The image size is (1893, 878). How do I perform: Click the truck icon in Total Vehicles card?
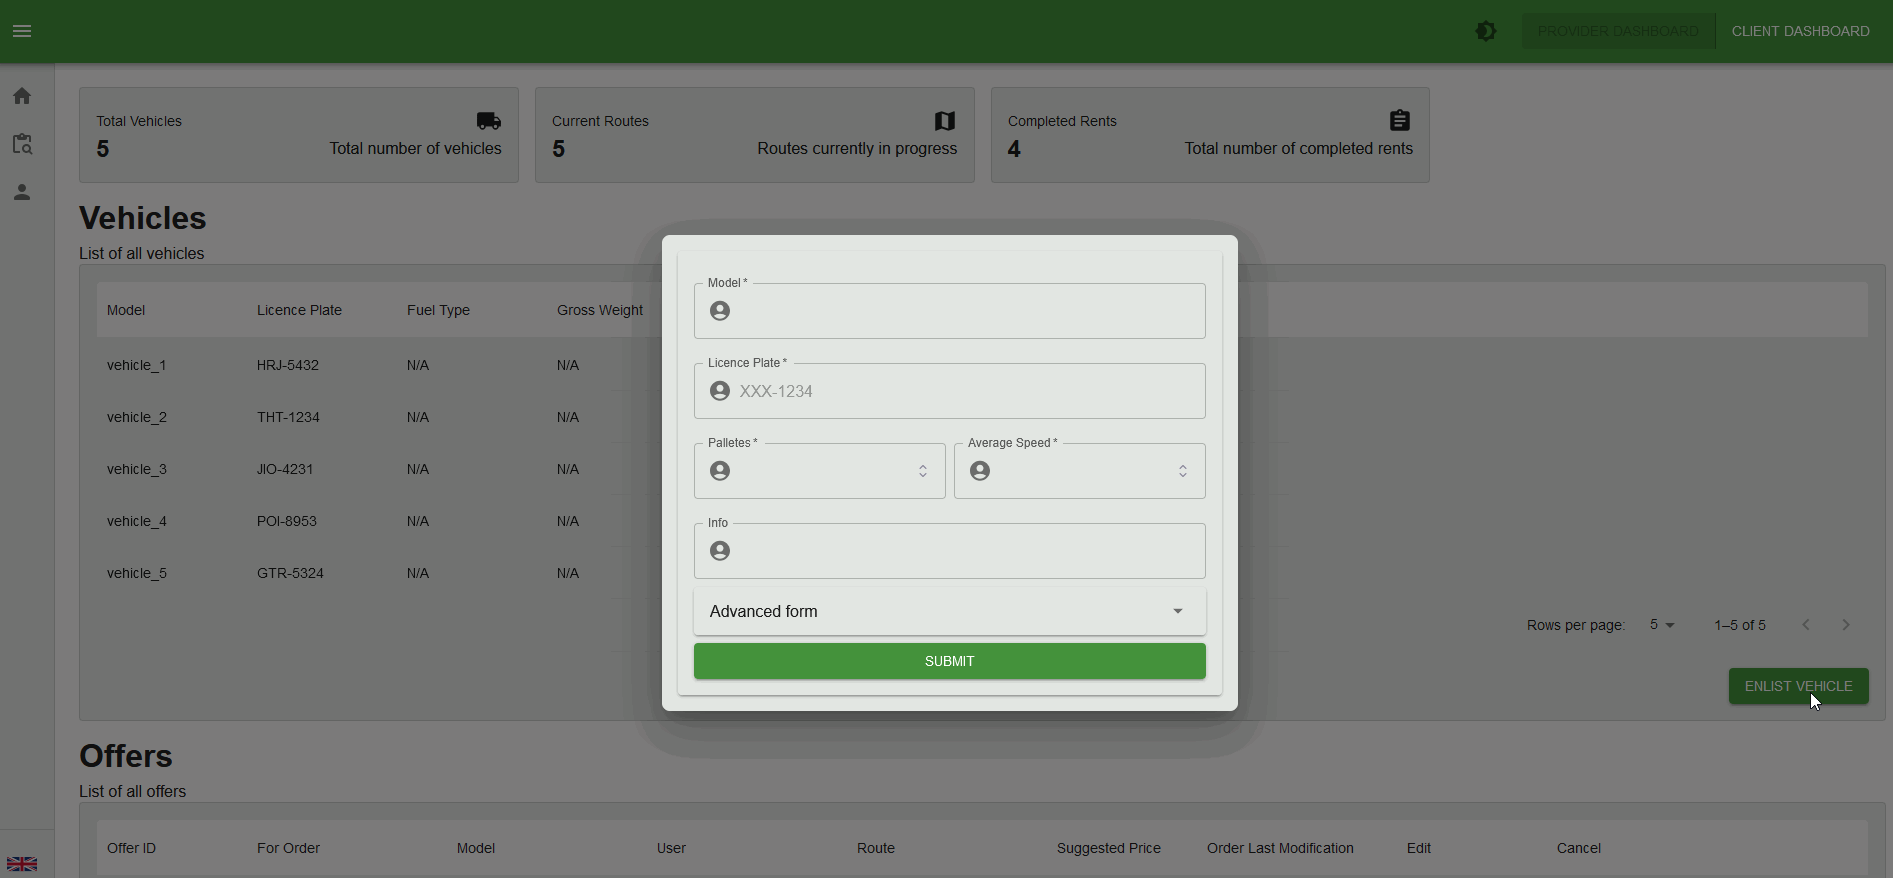489,121
